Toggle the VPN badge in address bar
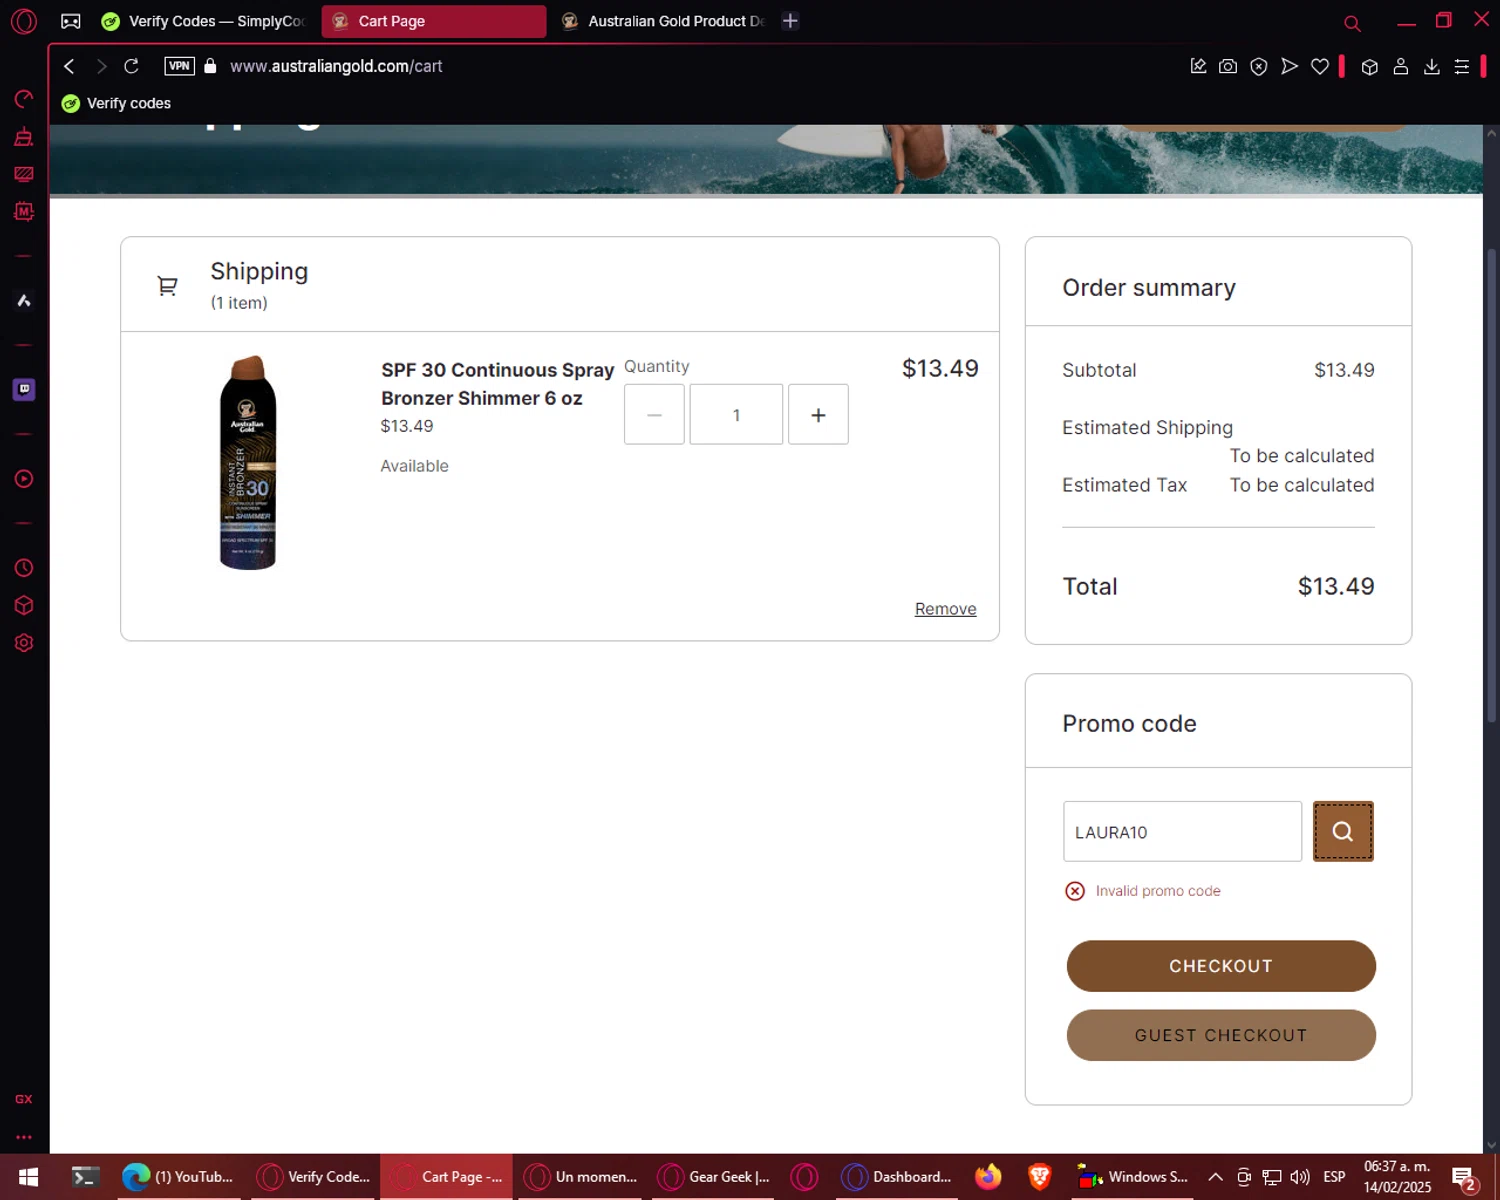1500x1200 pixels. coord(179,66)
